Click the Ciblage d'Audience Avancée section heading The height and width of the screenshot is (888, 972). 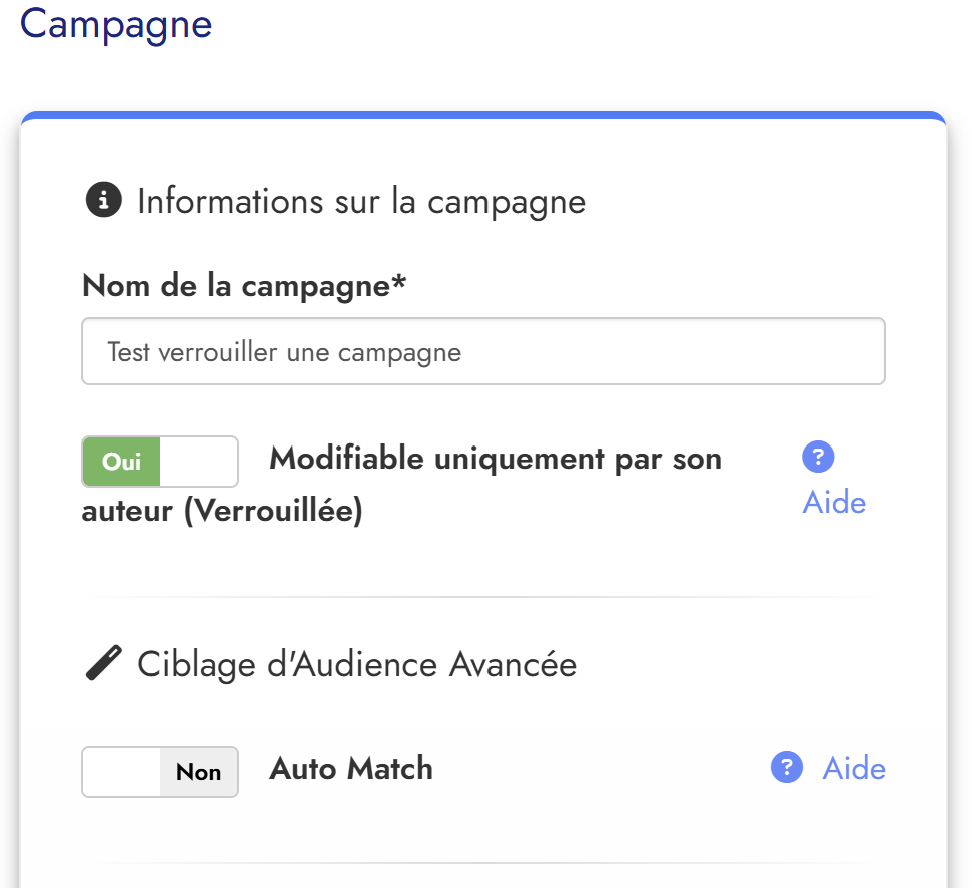[357, 664]
